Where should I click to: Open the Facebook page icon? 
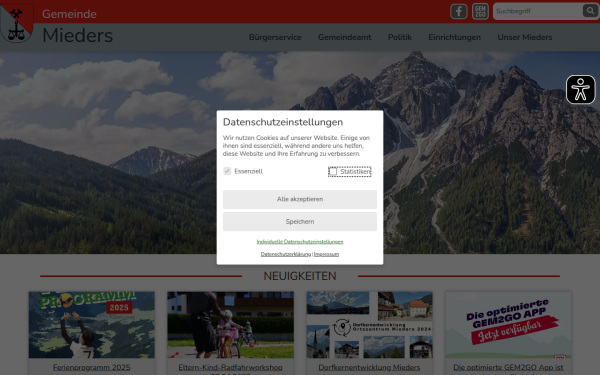click(x=458, y=11)
